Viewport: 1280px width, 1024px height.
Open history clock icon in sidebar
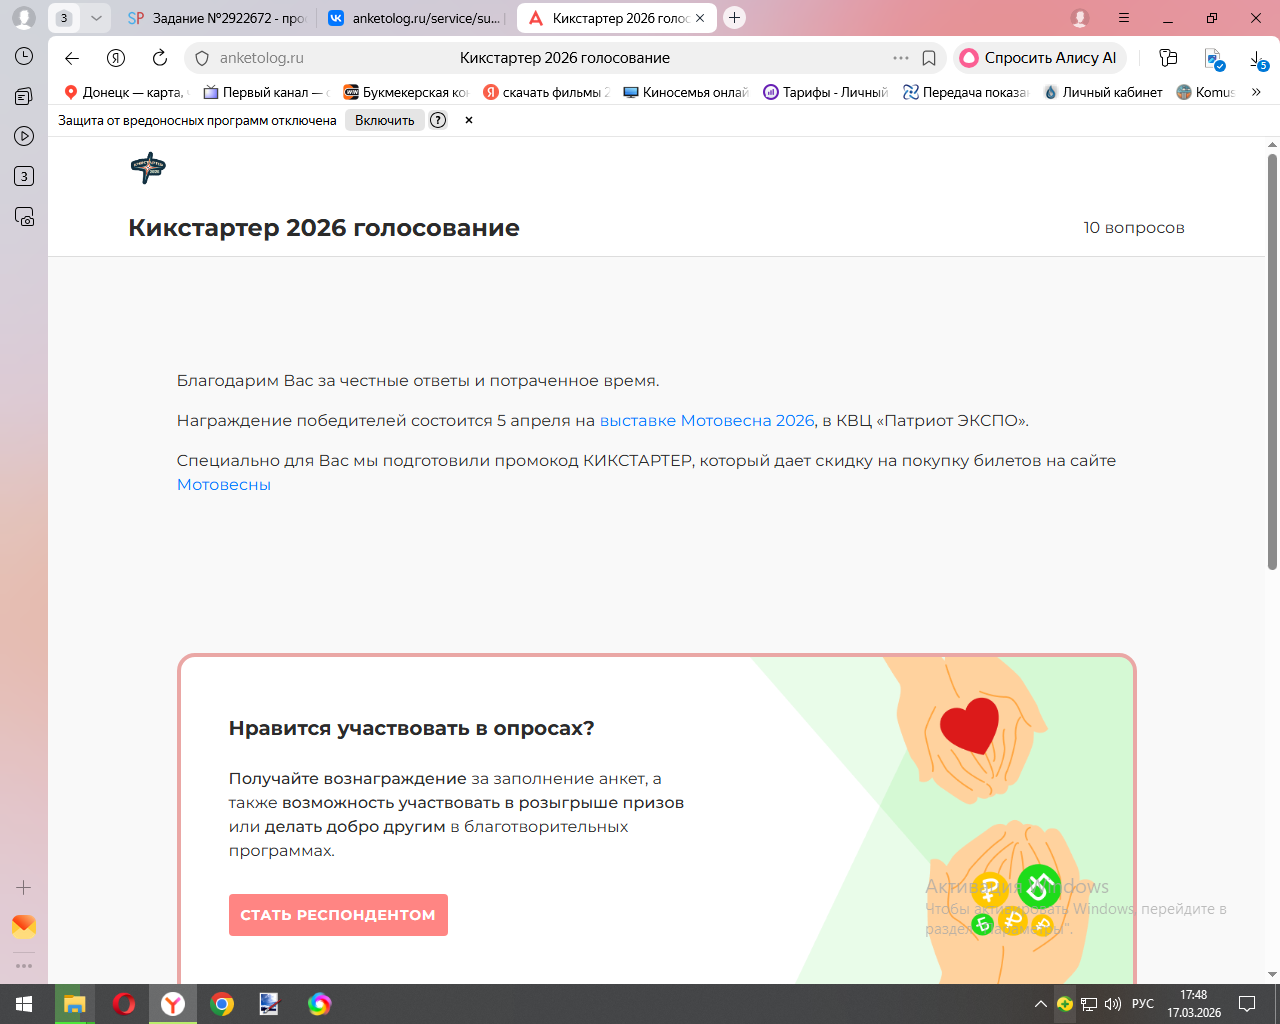pyautogui.click(x=24, y=56)
